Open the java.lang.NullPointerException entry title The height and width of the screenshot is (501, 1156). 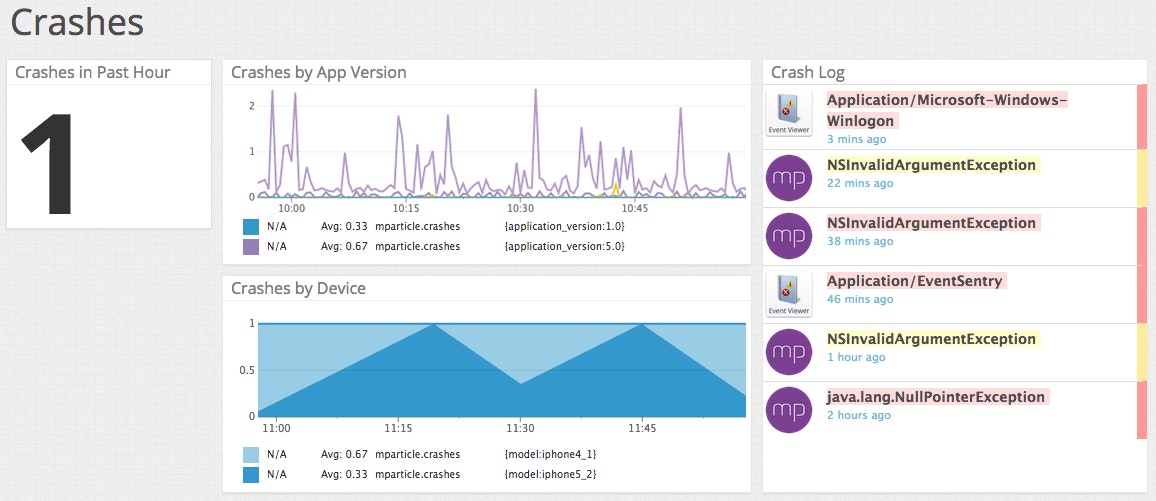(x=936, y=397)
